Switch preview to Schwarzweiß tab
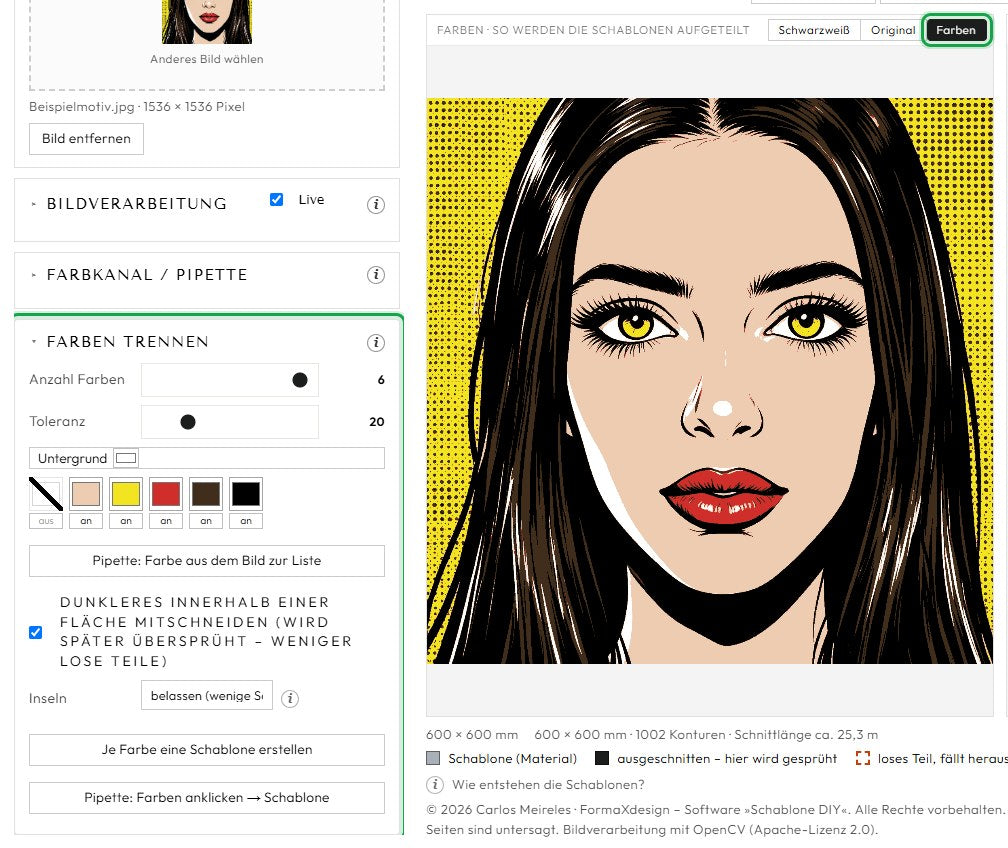The image size is (1008, 848). 814,30
